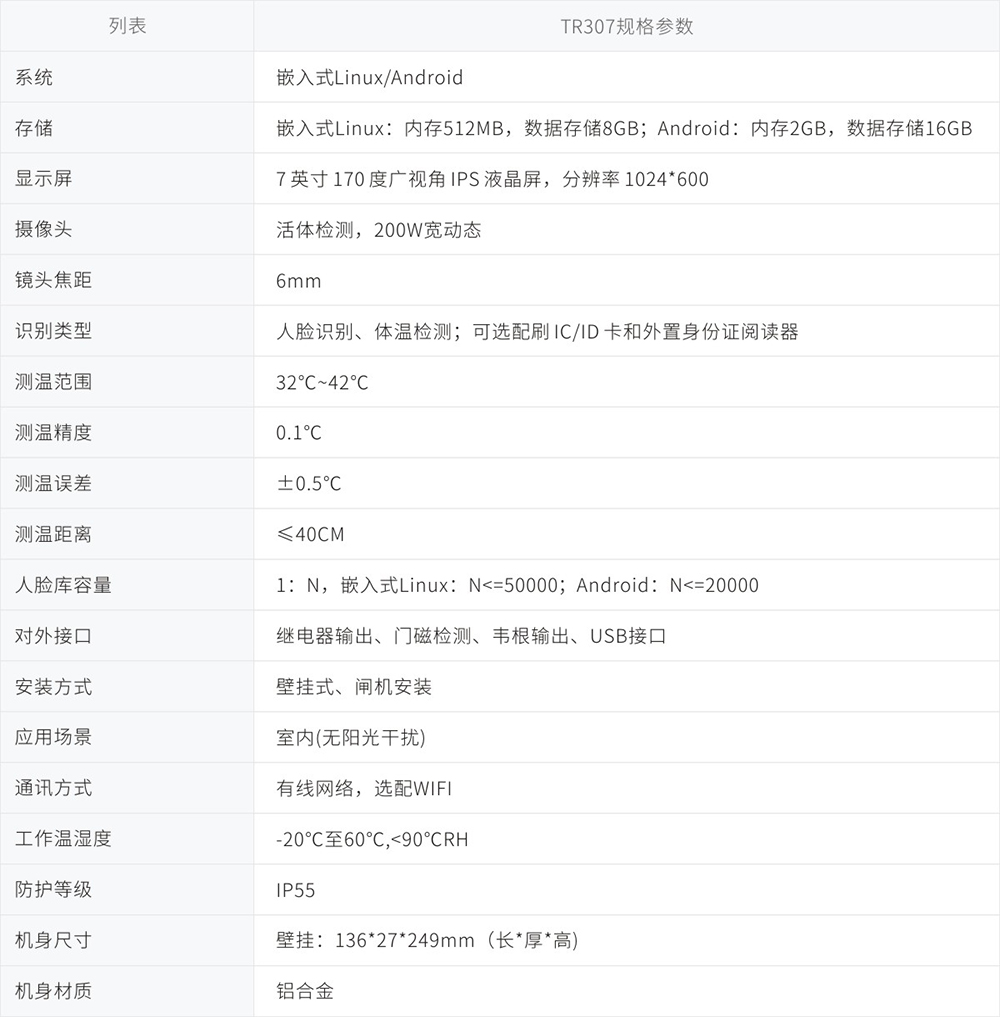This screenshot has height=1017, width=1000.
Task: Click the 列表 column header
Action: pyautogui.click(x=127, y=26)
